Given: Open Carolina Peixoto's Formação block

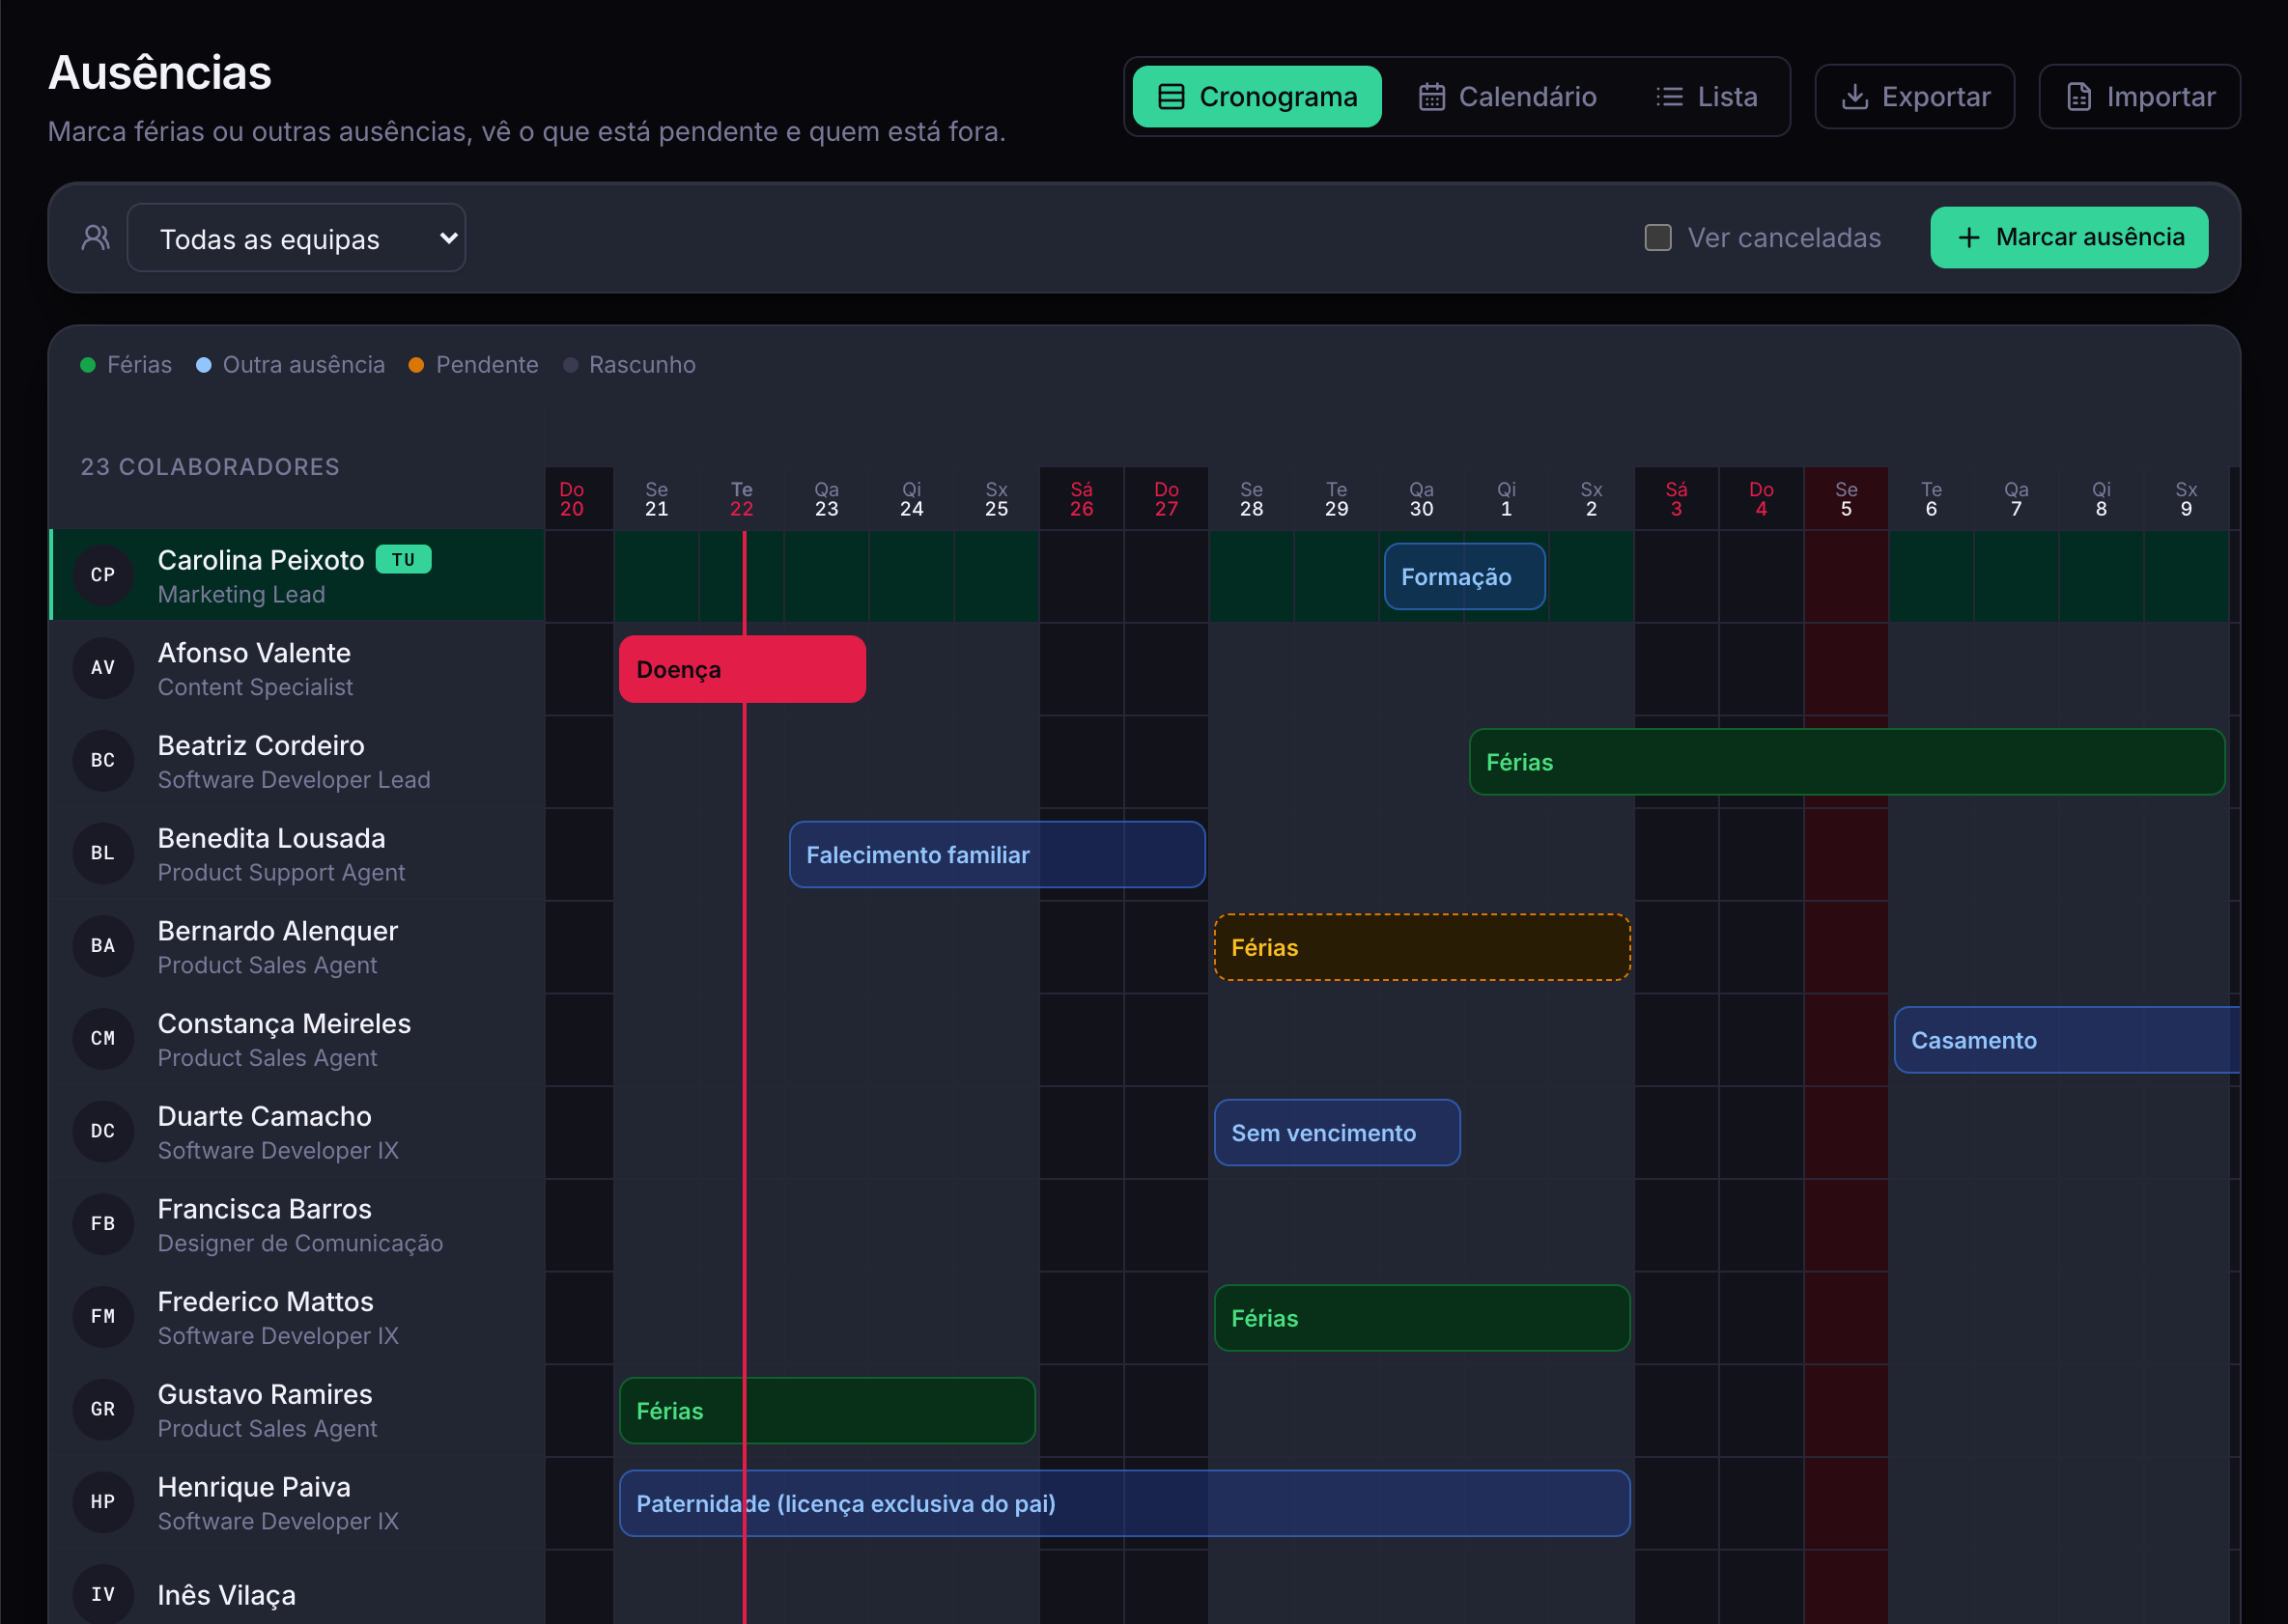Looking at the screenshot, I should click(x=1464, y=577).
